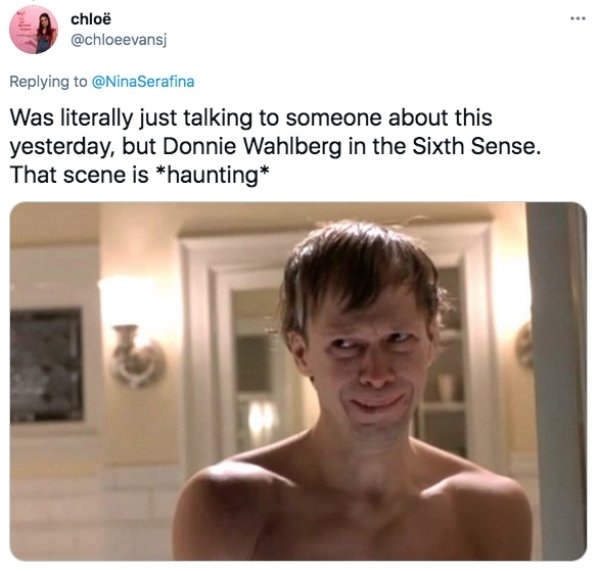Open the @NinaSerafina mention link
Viewport: 600px width, 571px height.
pos(143,82)
